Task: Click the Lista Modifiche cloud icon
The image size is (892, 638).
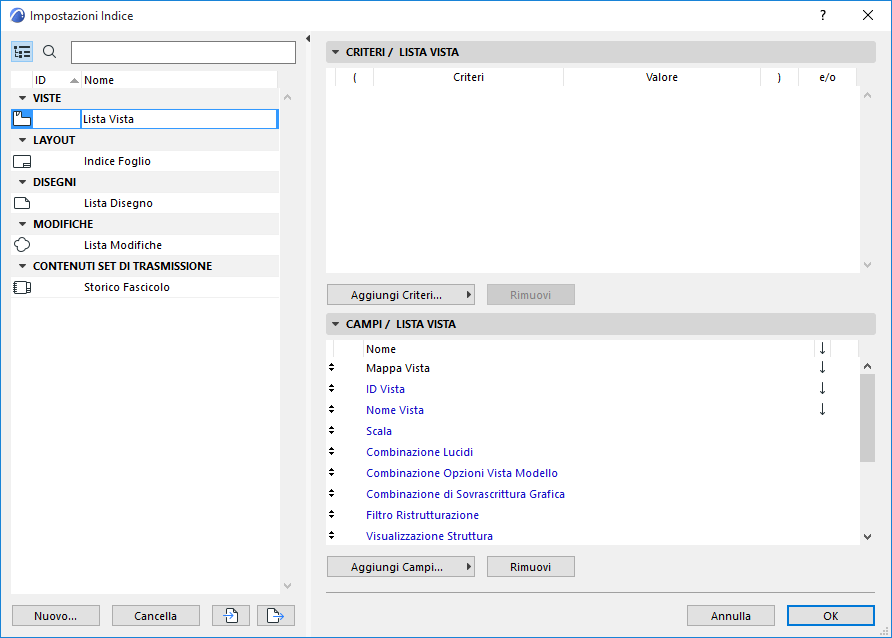Action: point(22,245)
